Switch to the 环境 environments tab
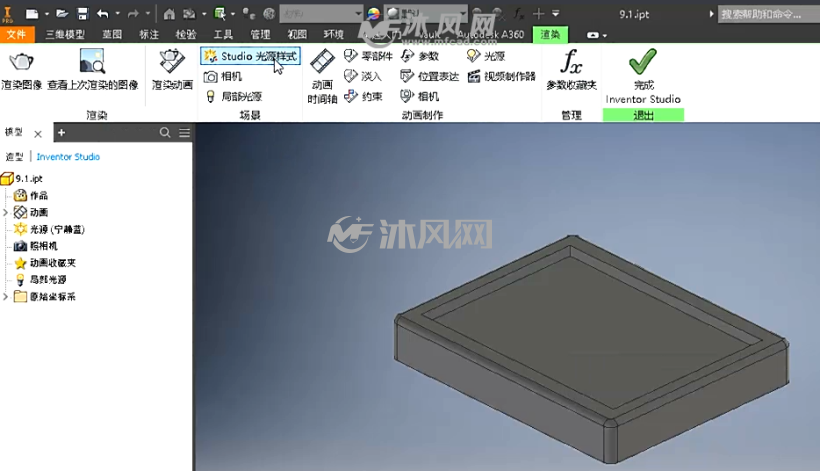Viewport: 820px width, 471px height. [334, 35]
